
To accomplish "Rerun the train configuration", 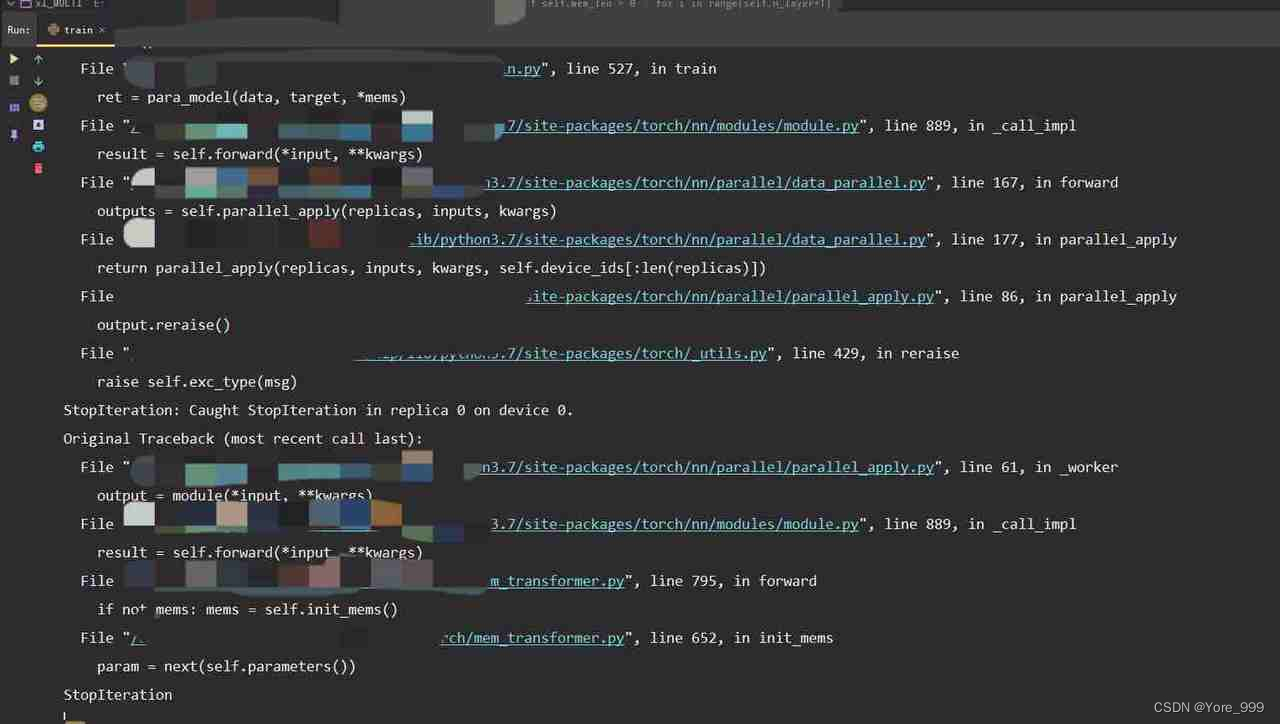I will (14, 58).
